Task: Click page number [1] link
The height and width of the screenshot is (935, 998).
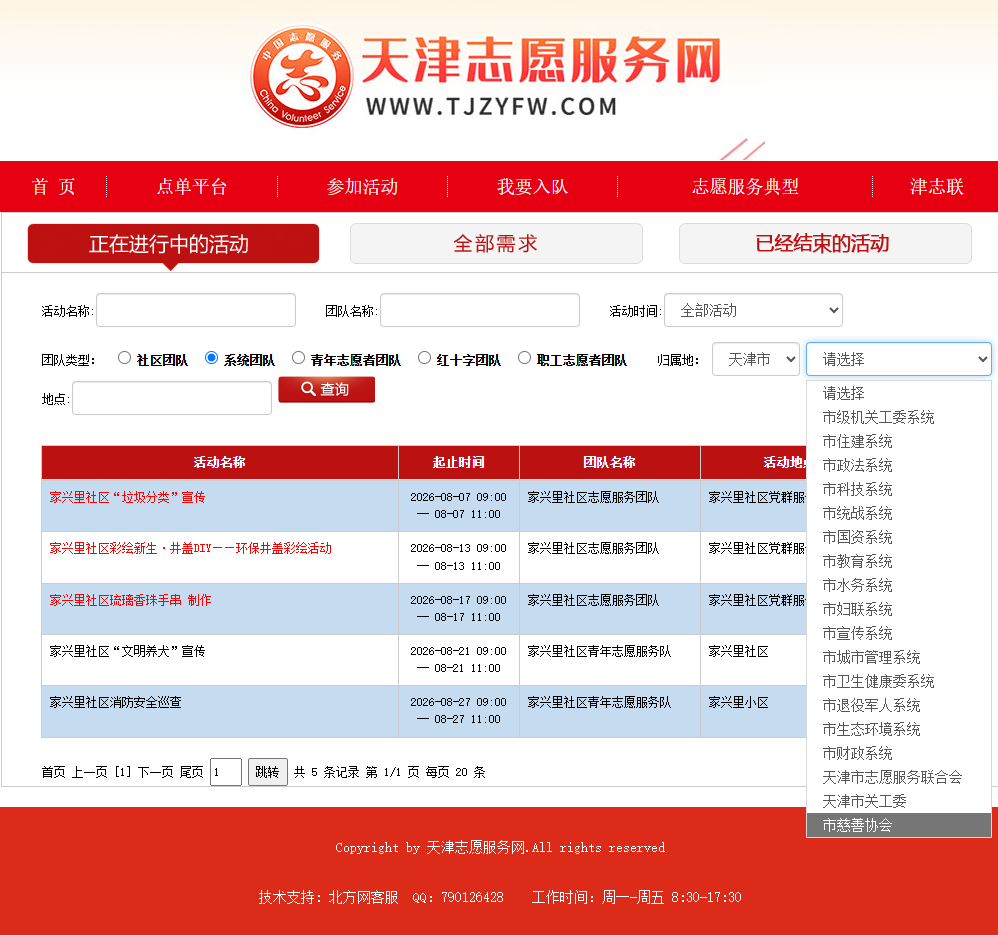Action: pyautogui.click(x=123, y=772)
